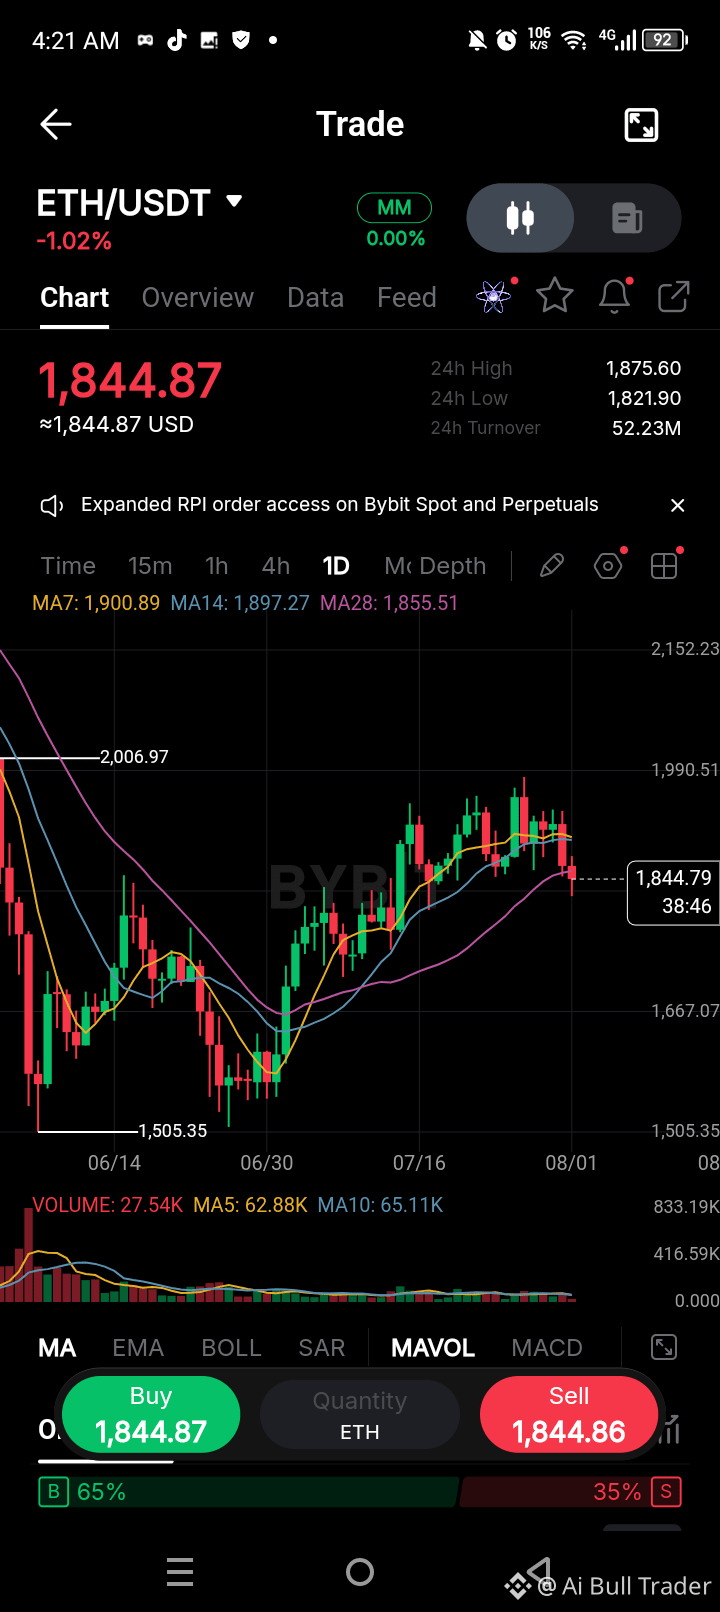Expand the More intervals dropdown
The height and width of the screenshot is (1612, 720).
click(x=398, y=566)
